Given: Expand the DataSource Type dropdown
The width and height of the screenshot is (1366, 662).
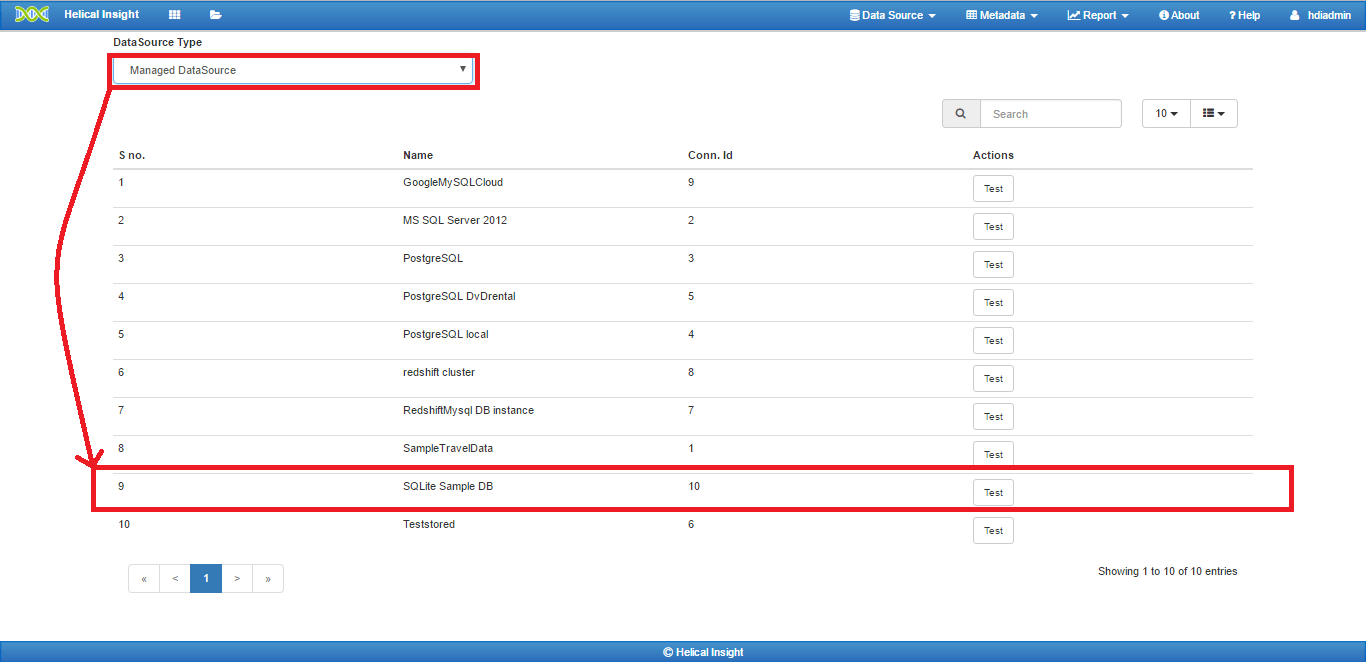Looking at the screenshot, I should click(292, 70).
